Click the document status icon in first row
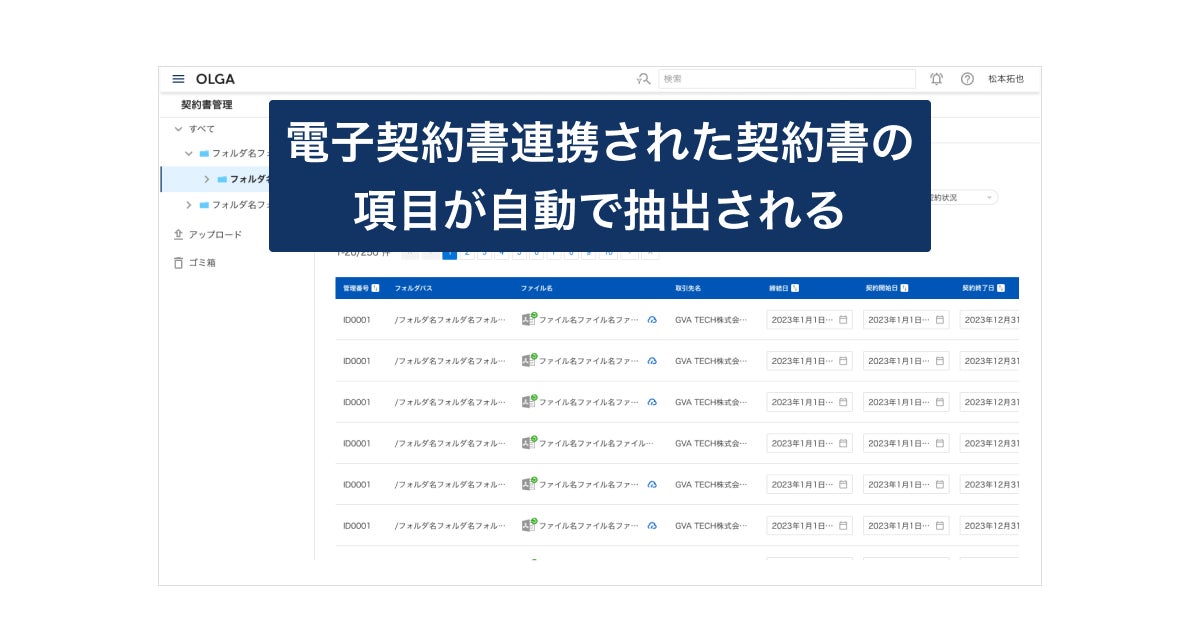Viewport: 1200px width, 630px height. 529,319
